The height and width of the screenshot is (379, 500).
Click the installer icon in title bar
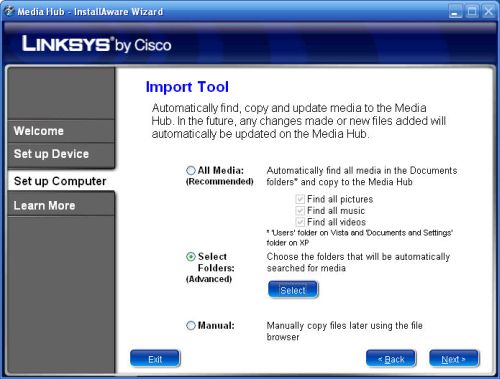(x=9, y=11)
